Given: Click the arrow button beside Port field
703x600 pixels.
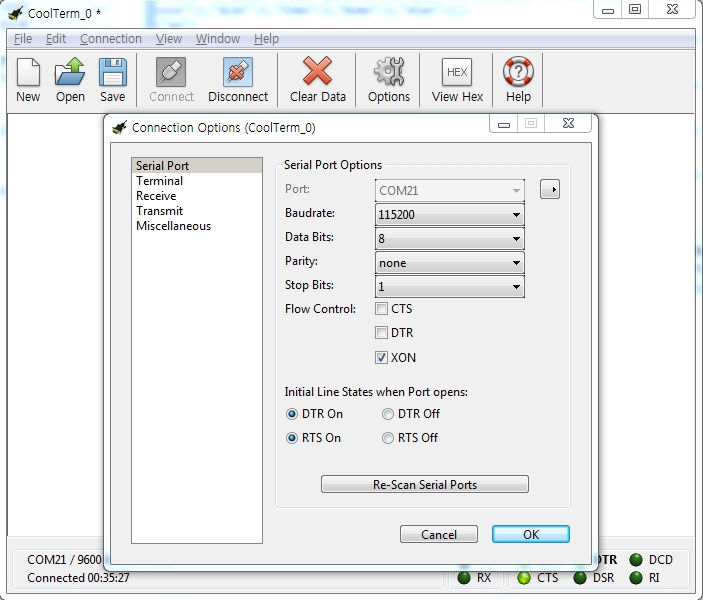Looking at the screenshot, I should pyautogui.click(x=549, y=190).
